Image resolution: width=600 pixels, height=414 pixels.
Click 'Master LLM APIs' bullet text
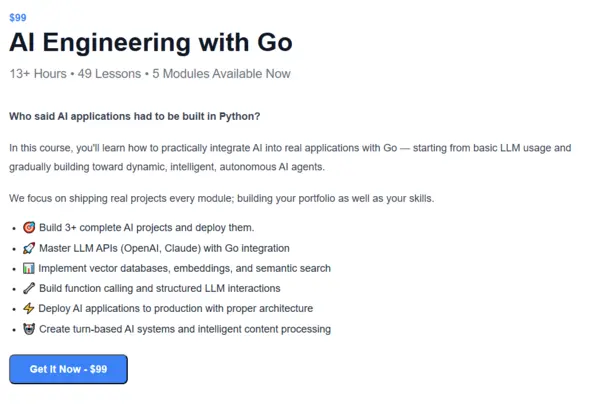click(164, 248)
